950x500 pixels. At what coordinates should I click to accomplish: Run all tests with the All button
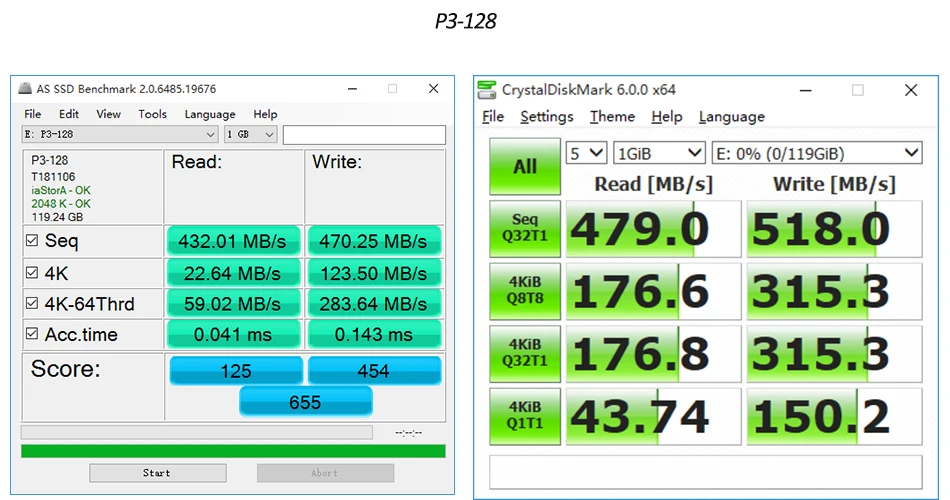(x=525, y=166)
